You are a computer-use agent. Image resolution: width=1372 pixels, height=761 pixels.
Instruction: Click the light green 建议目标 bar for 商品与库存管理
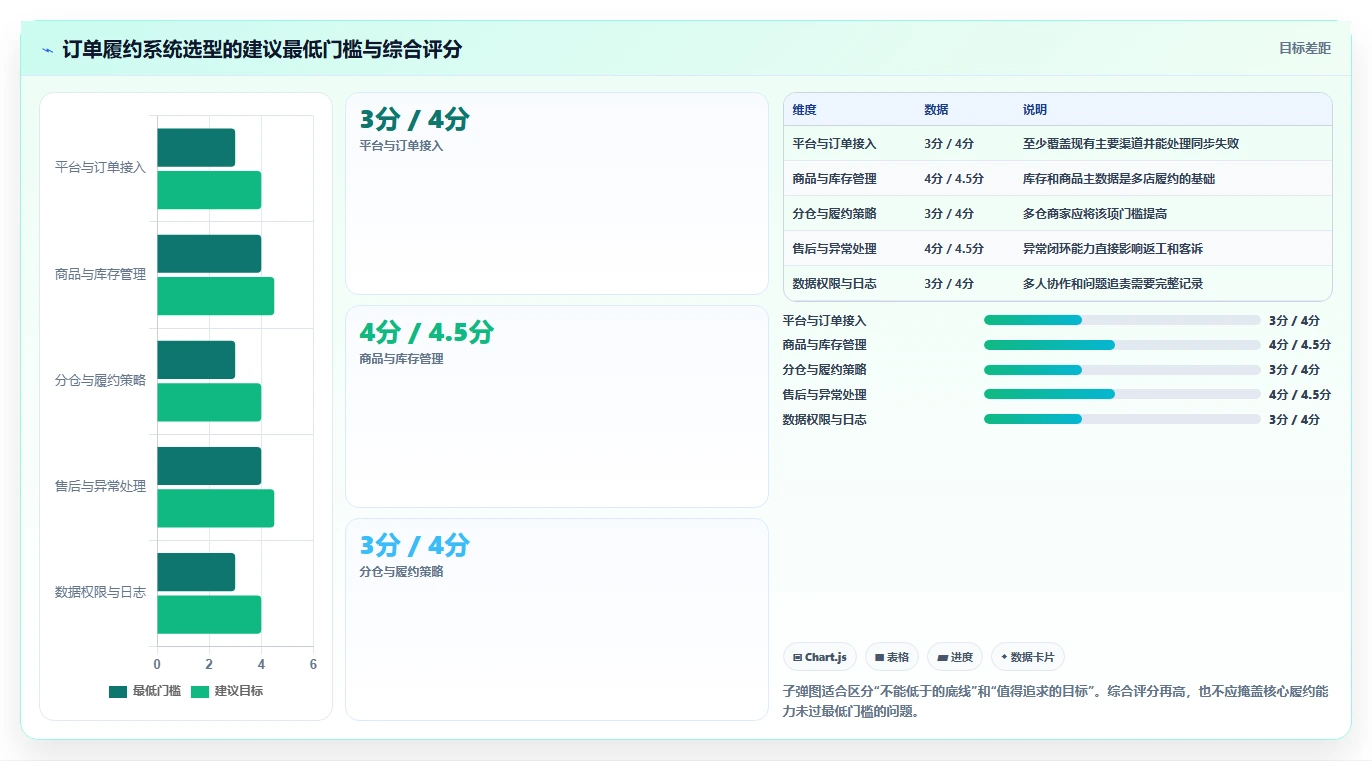(x=215, y=296)
